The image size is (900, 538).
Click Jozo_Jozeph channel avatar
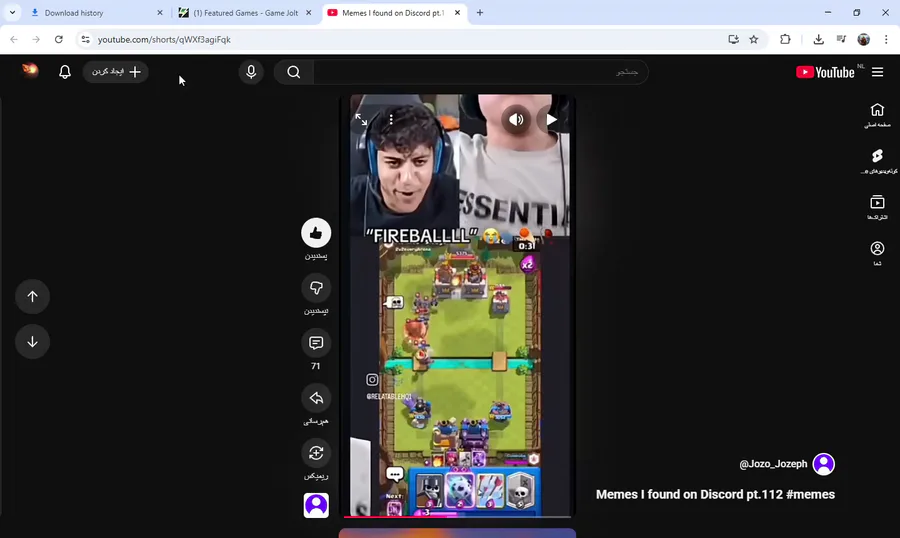824,464
